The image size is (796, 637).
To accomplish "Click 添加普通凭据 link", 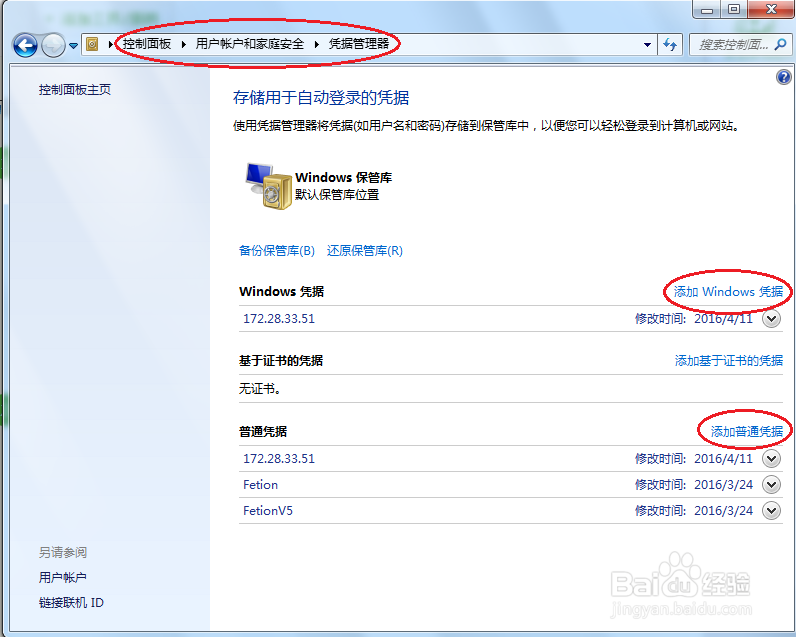I will click(746, 431).
